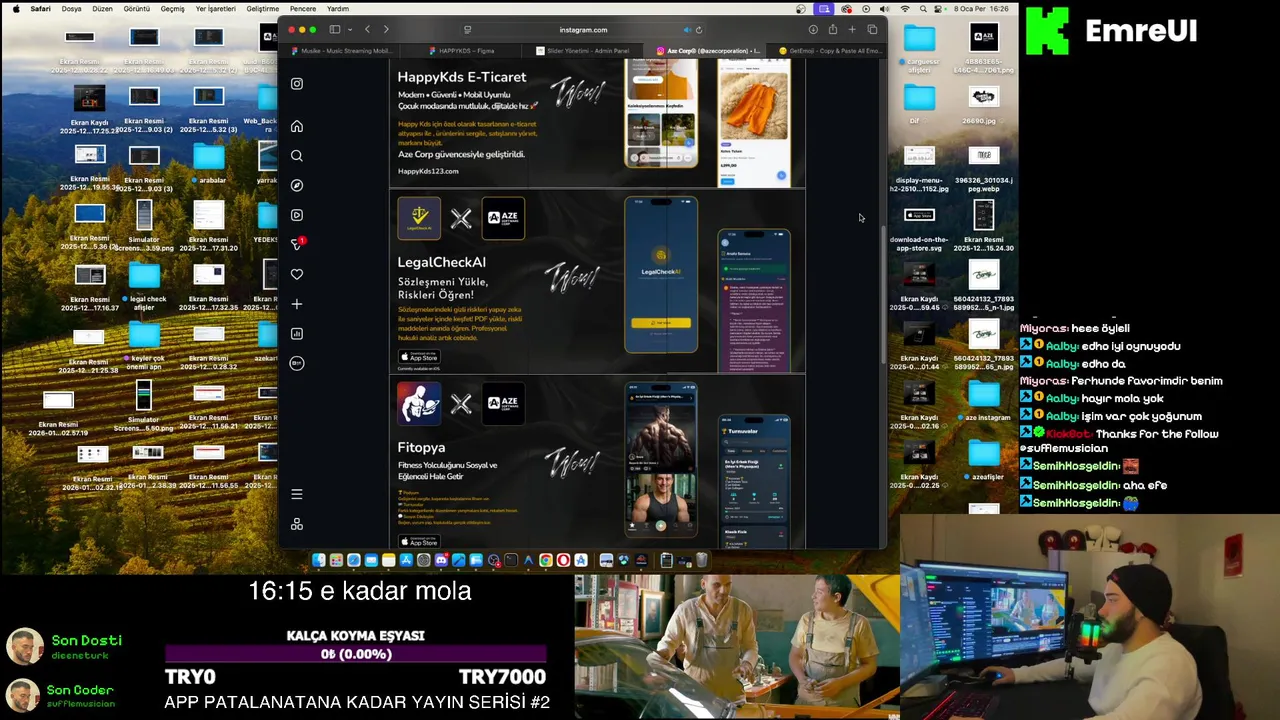The image size is (1280, 720).
Task: Open Finder from the Dock
Action: 319,560
